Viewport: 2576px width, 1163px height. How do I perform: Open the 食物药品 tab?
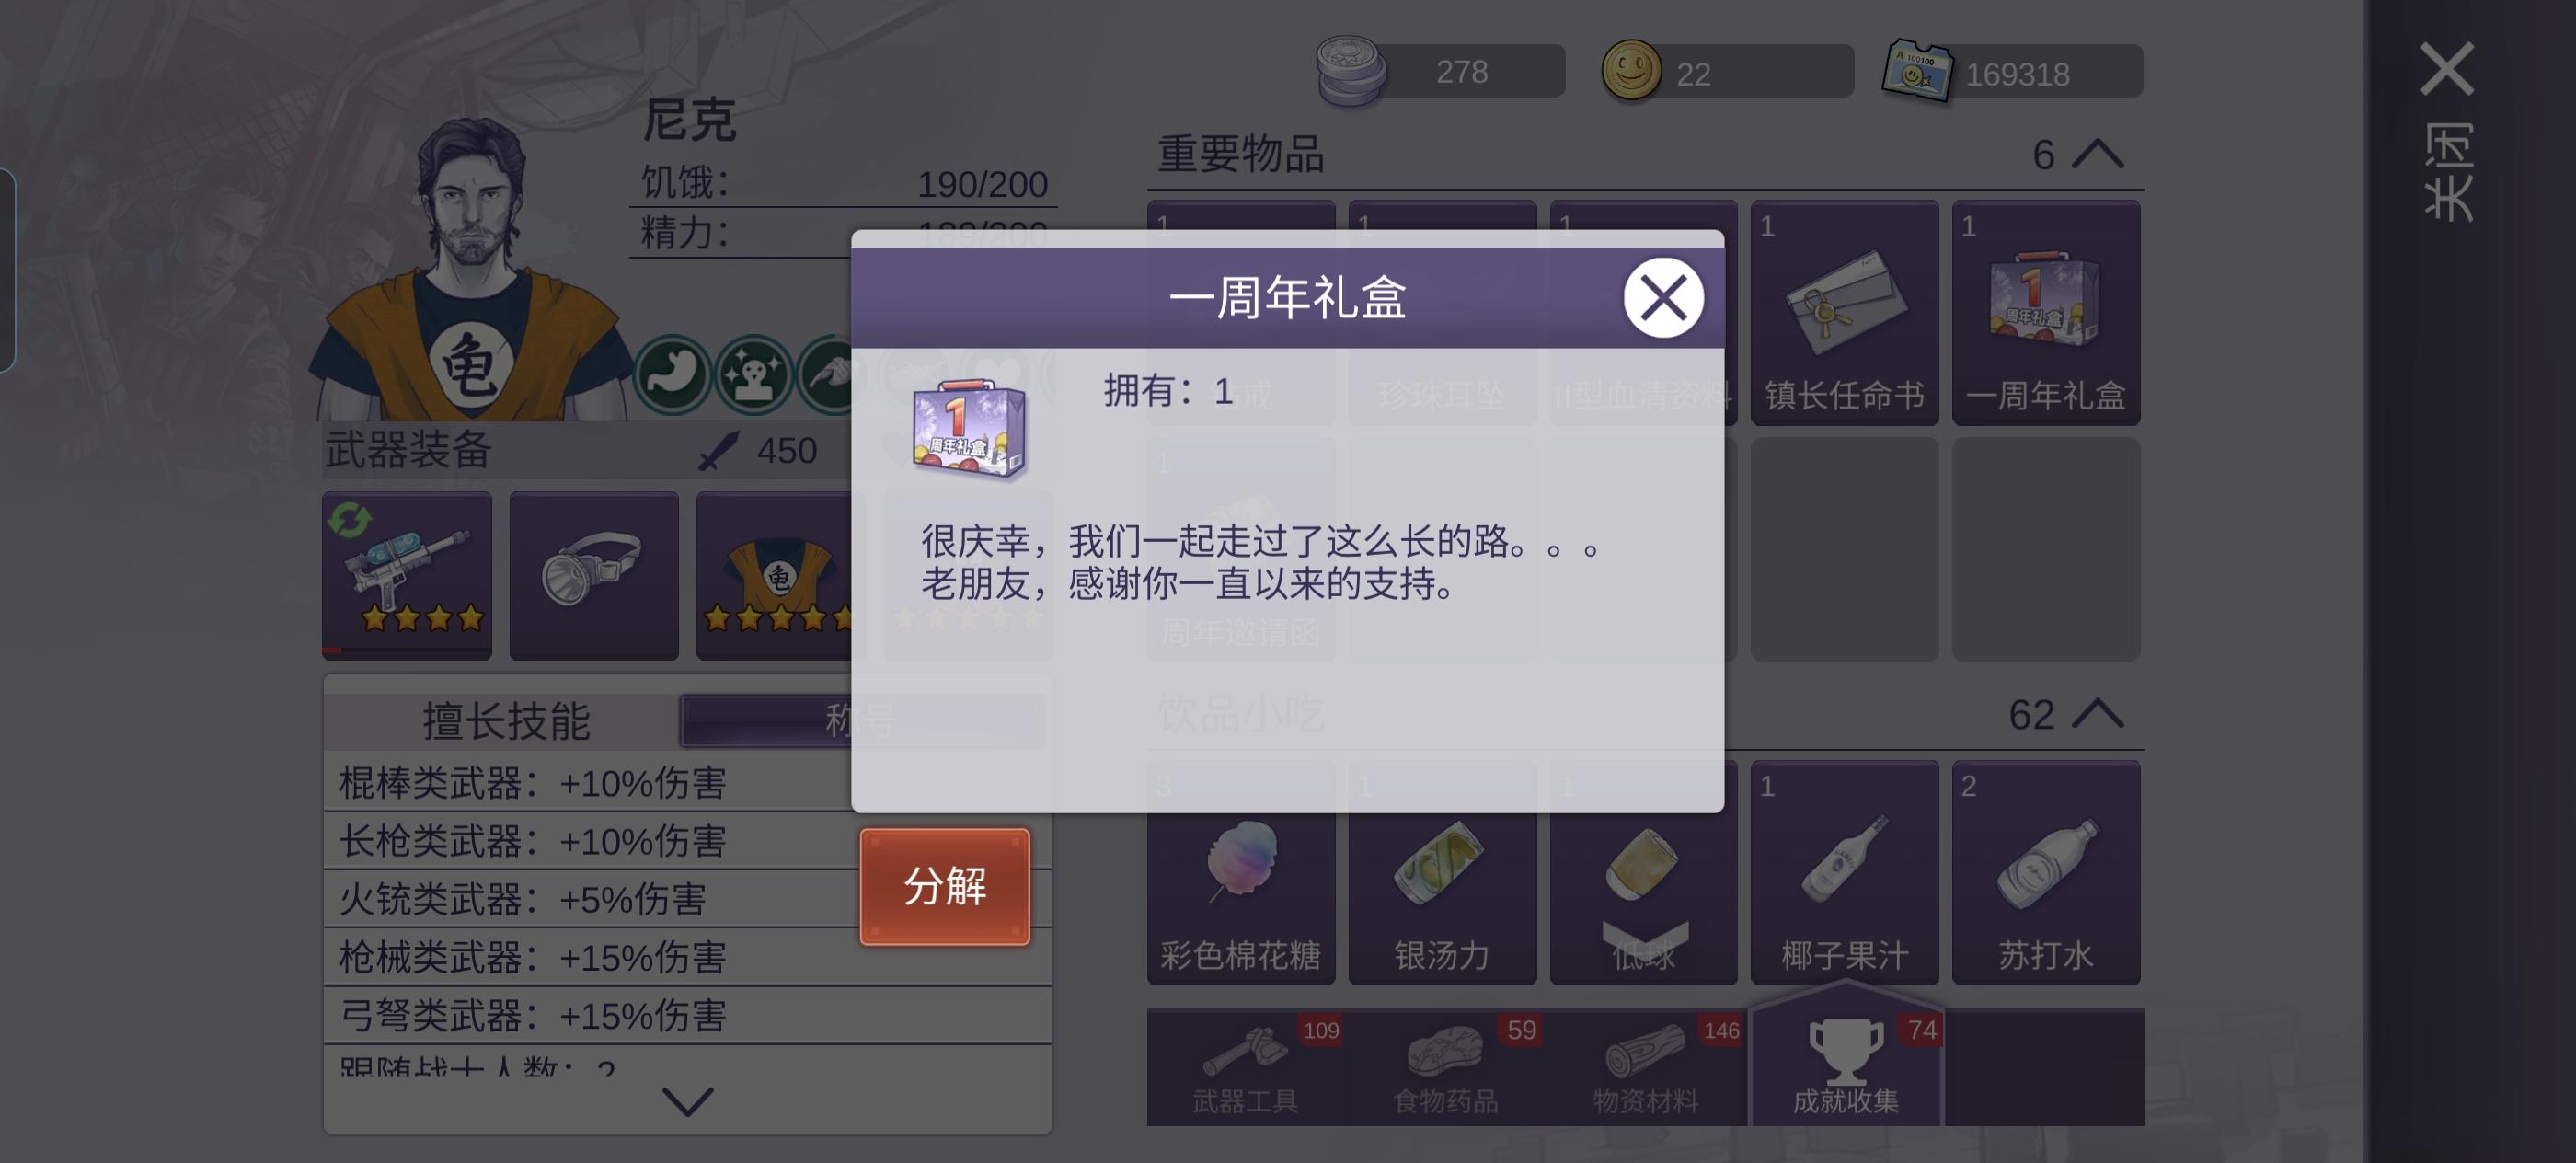pyautogui.click(x=1446, y=1068)
